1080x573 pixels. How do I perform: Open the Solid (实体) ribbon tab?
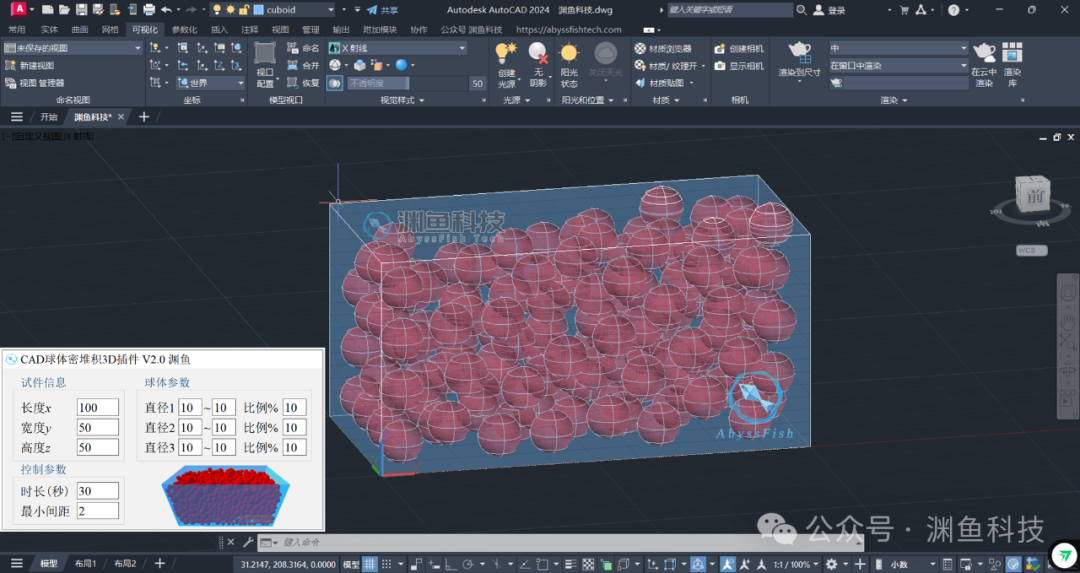(x=50, y=30)
